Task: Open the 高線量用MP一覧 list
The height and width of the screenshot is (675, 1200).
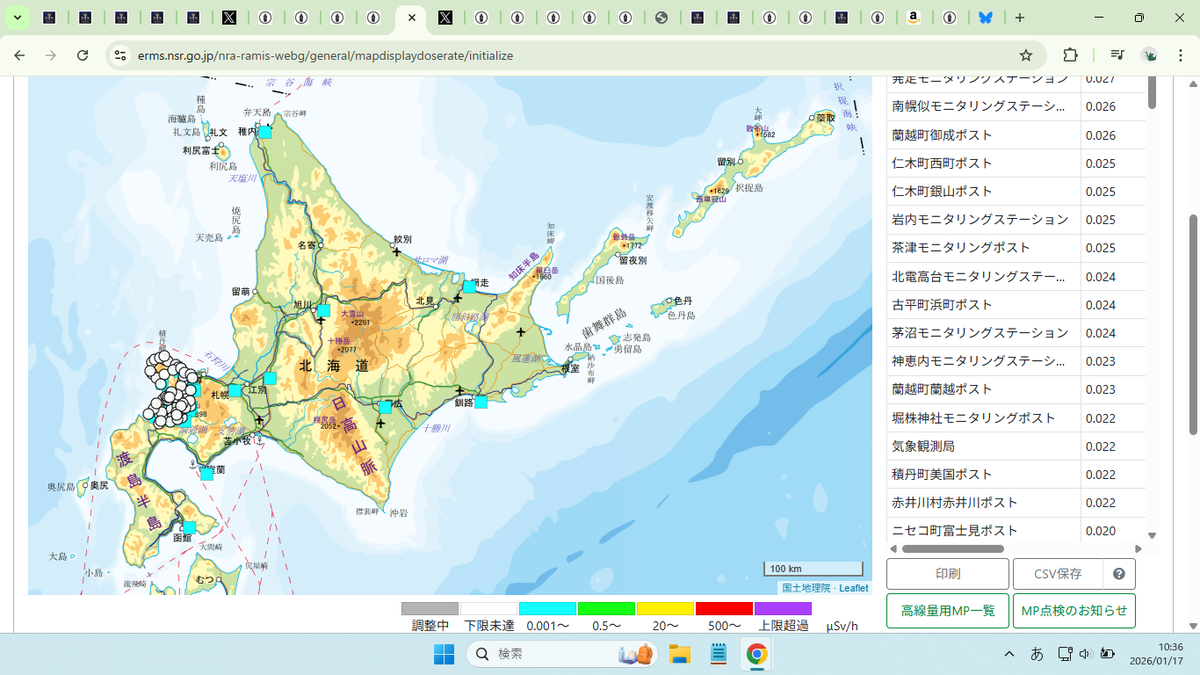Action: [947, 611]
